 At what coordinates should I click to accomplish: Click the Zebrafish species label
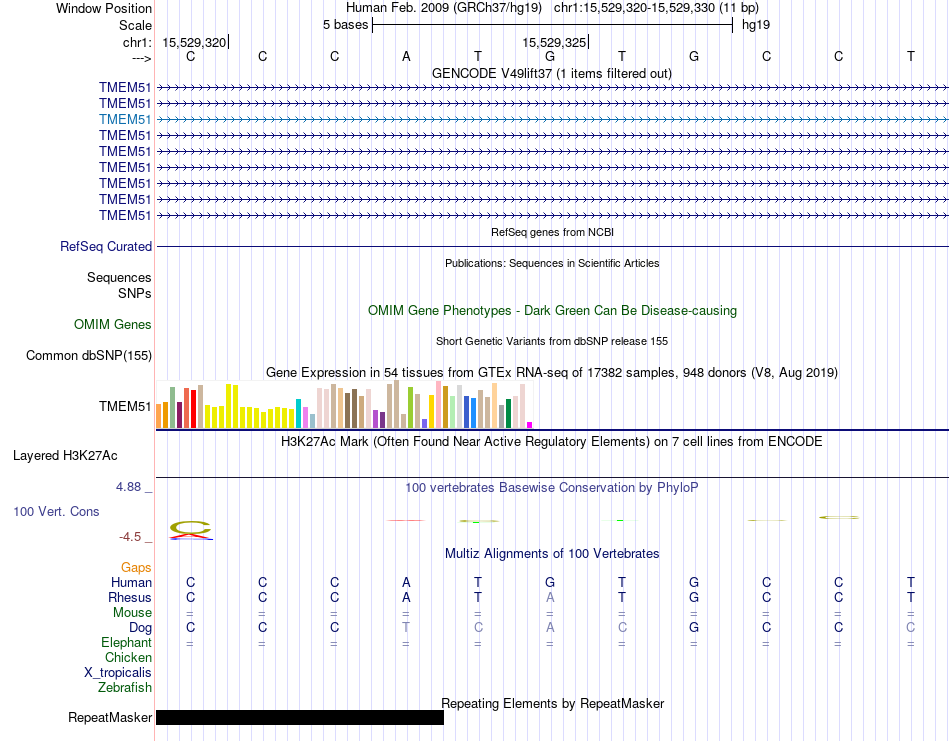[125, 688]
